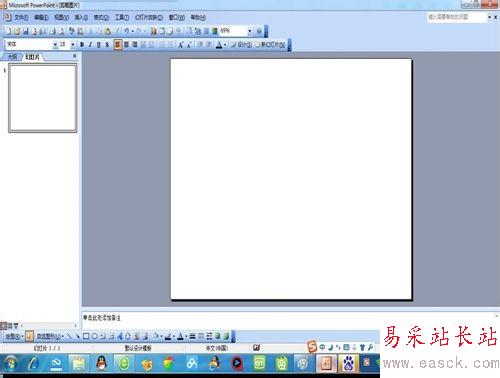Click Windows Start button
The width and height of the screenshot is (500, 378).
(x=10, y=363)
